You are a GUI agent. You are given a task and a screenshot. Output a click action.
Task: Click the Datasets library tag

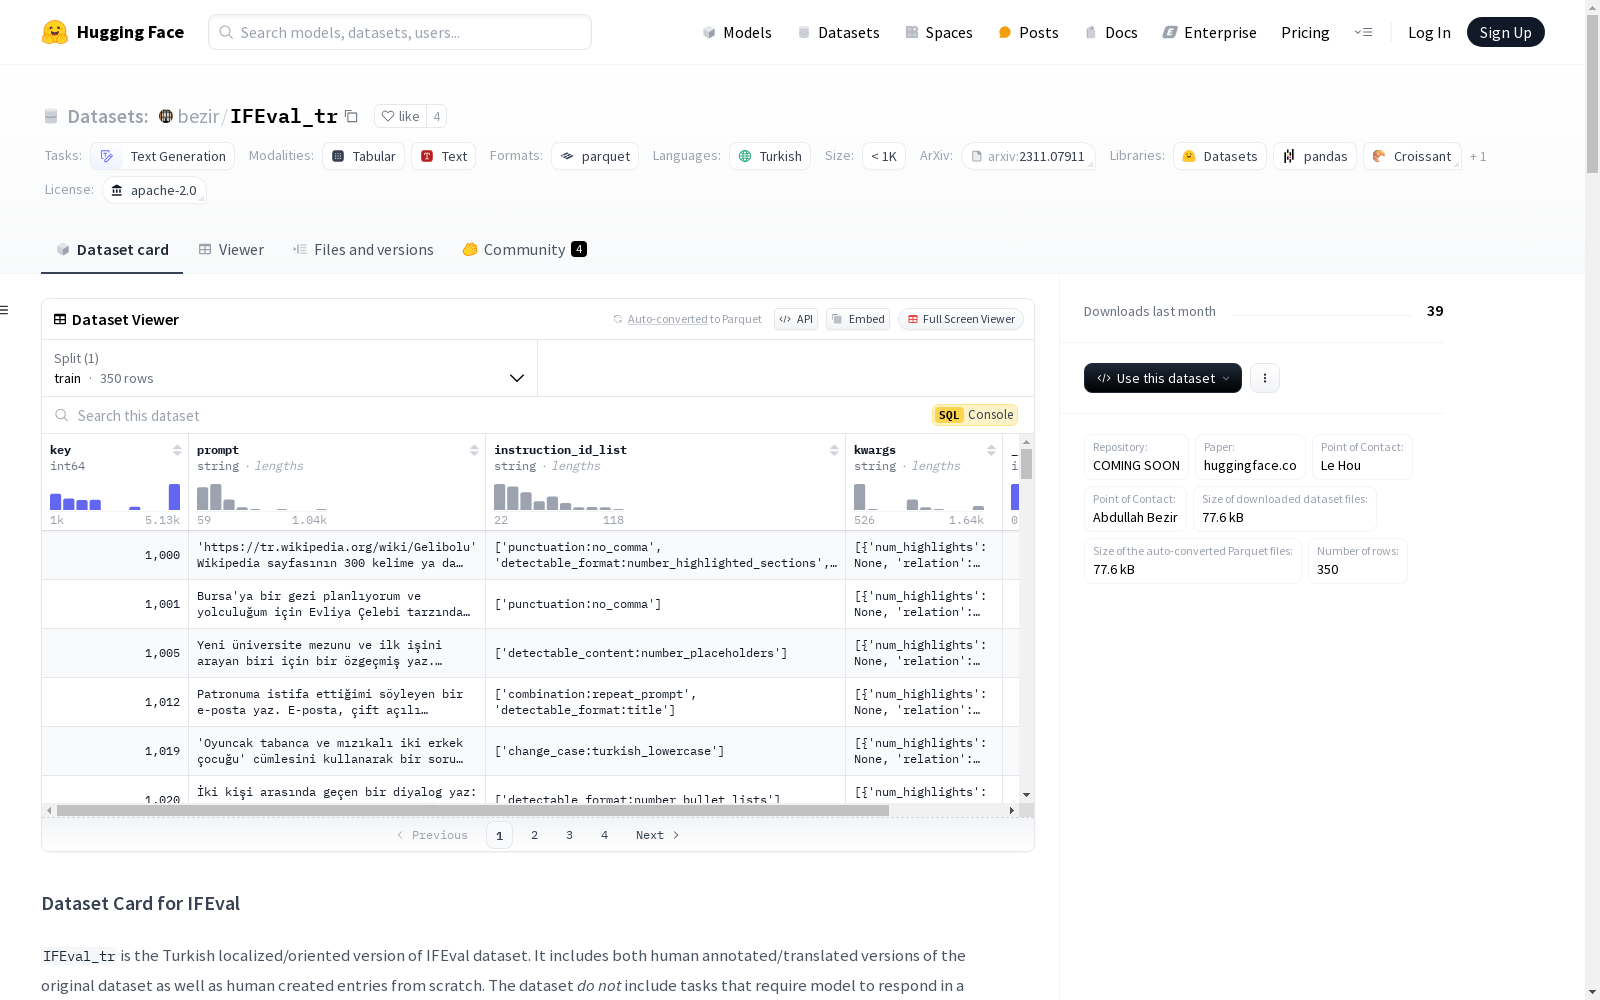coord(1220,156)
